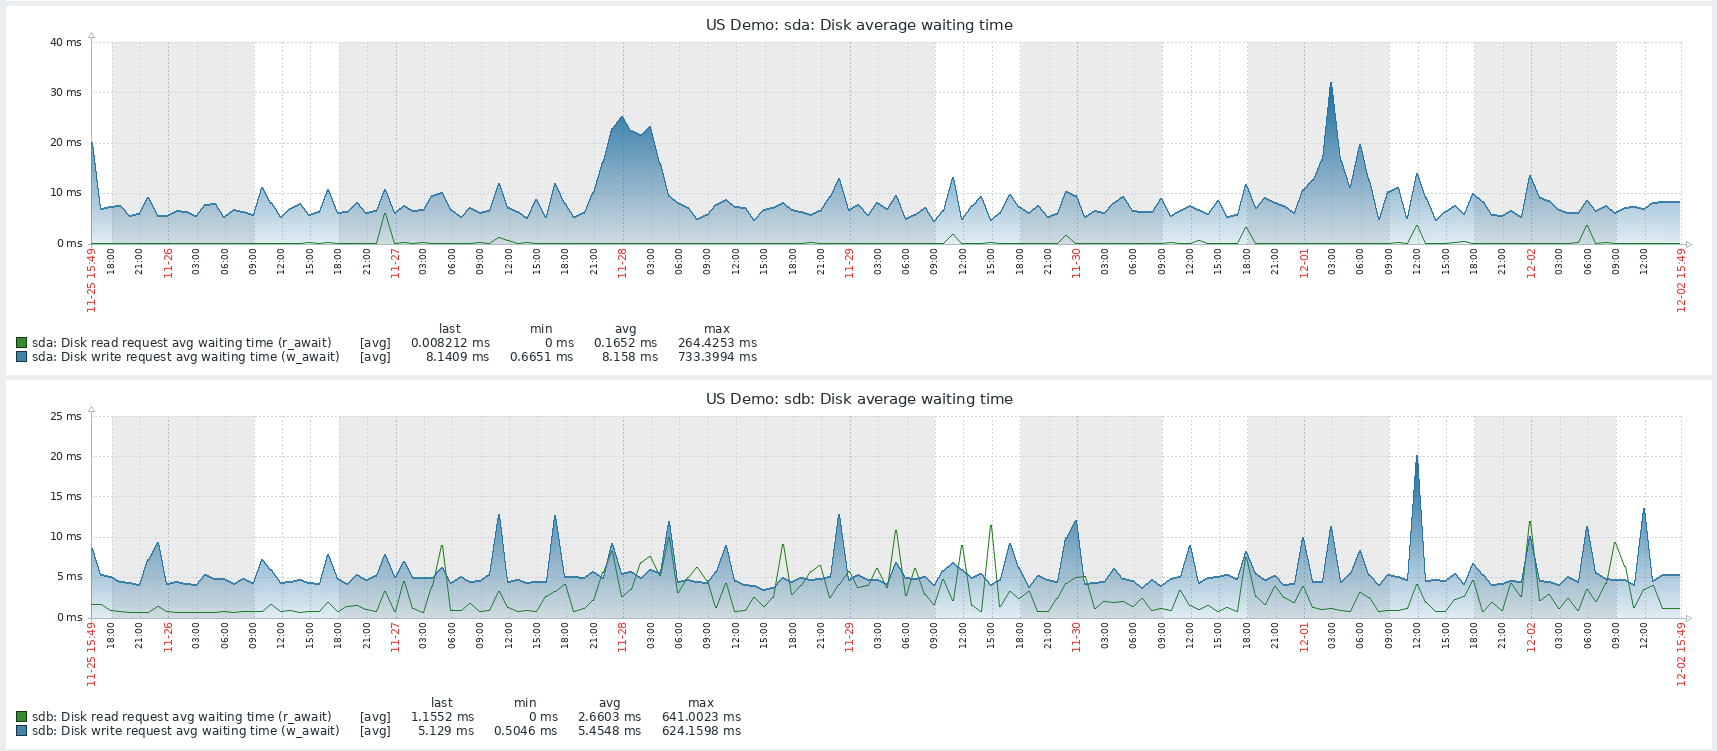The height and width of the screenshot is (751, 1717).
Task: Click the sdb read avg value 2.6603 ms
Action: [610, 717]
